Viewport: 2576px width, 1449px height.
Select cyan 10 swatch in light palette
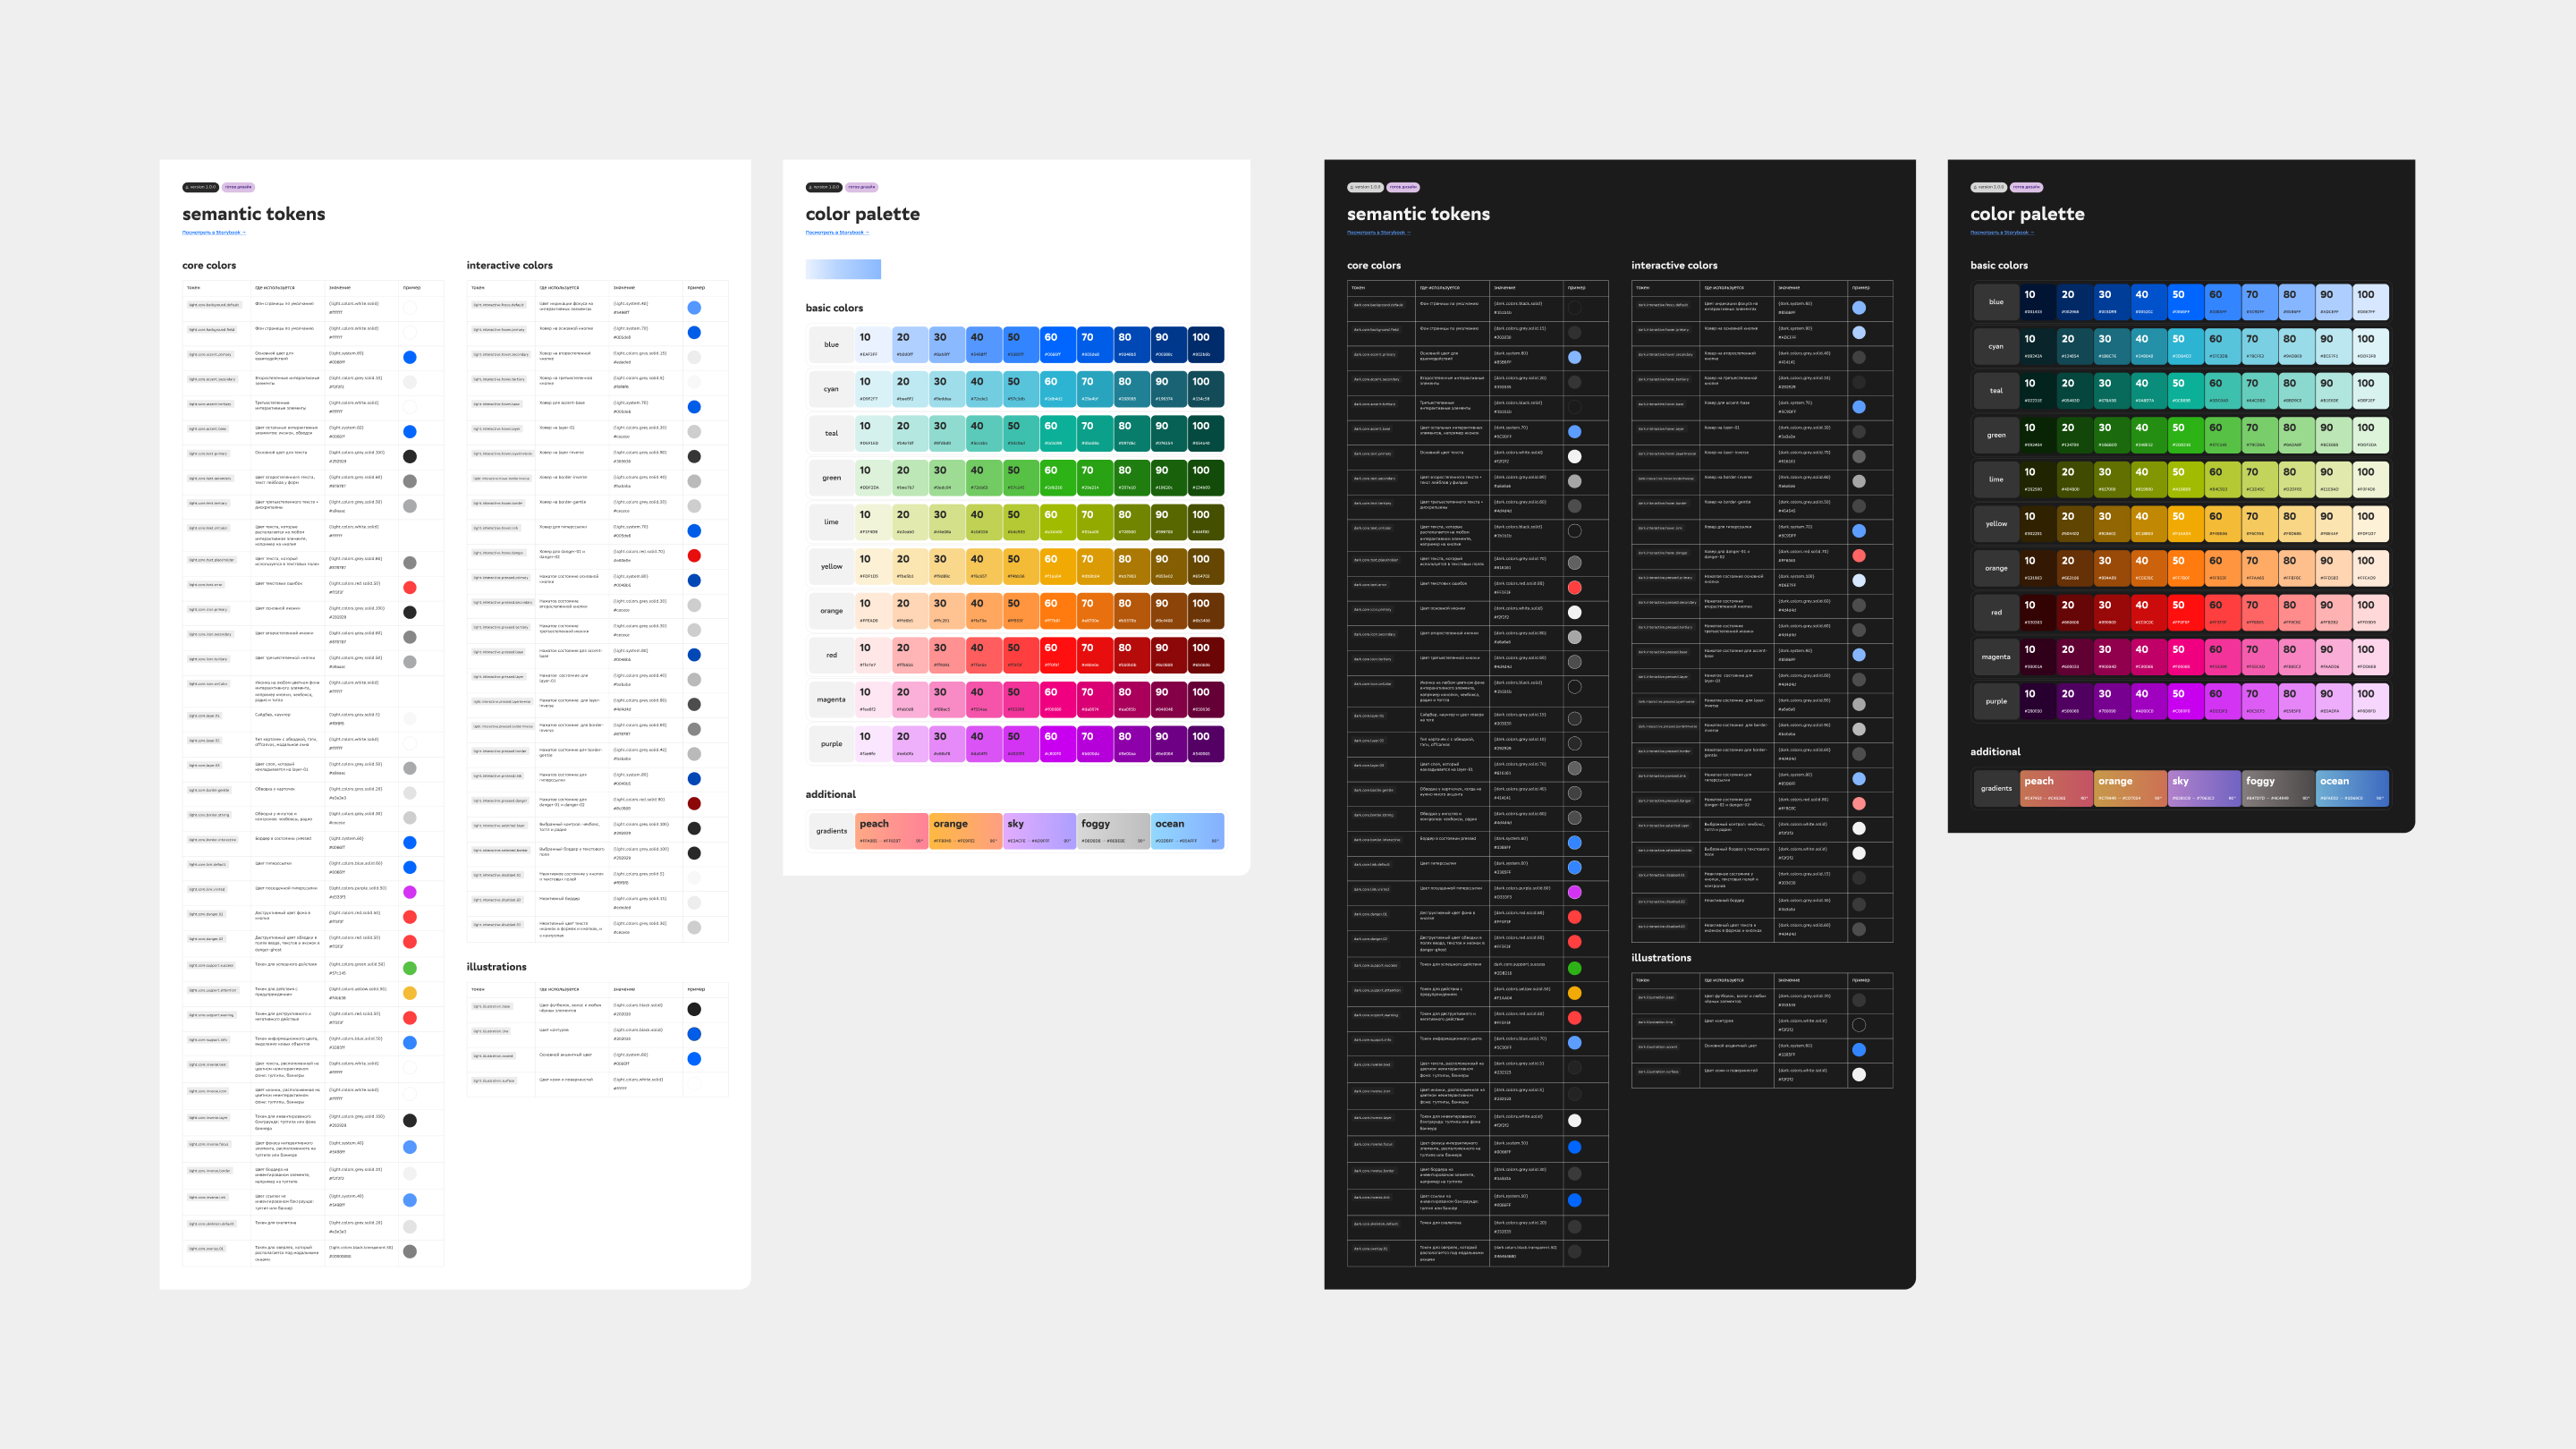873,389
